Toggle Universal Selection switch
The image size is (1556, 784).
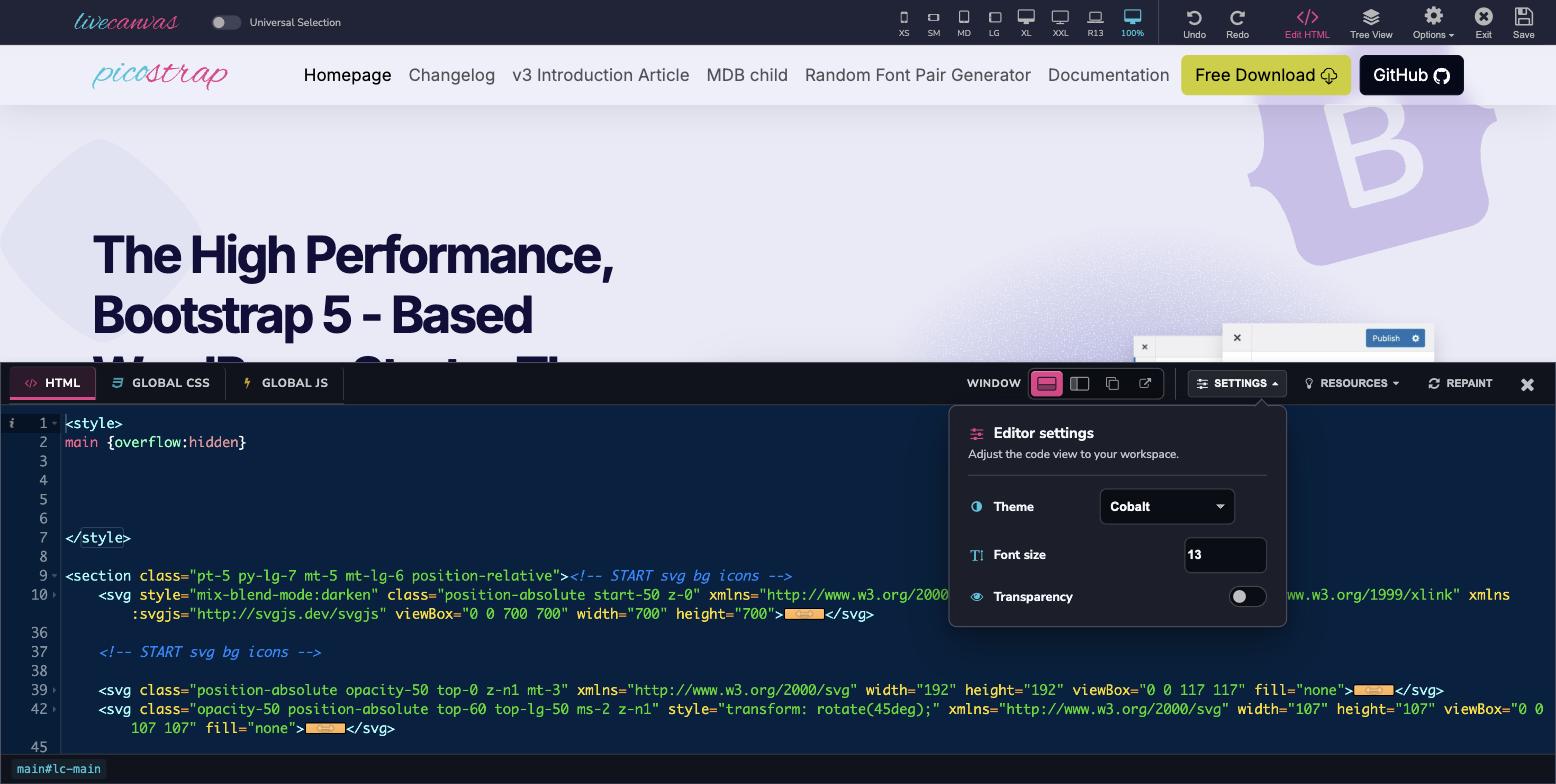coord(226,22)
